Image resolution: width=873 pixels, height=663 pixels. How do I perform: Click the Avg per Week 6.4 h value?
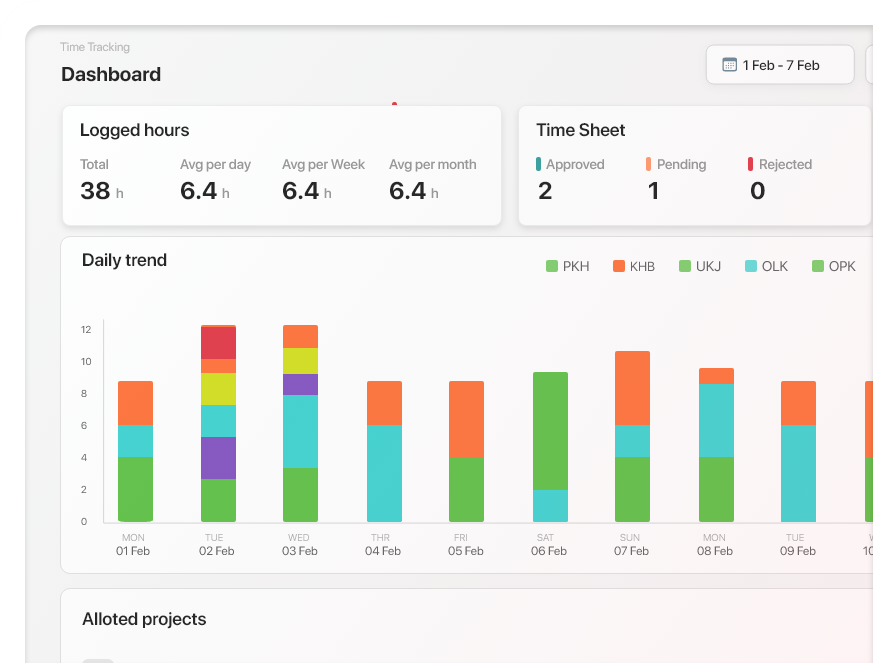point(307,191)
